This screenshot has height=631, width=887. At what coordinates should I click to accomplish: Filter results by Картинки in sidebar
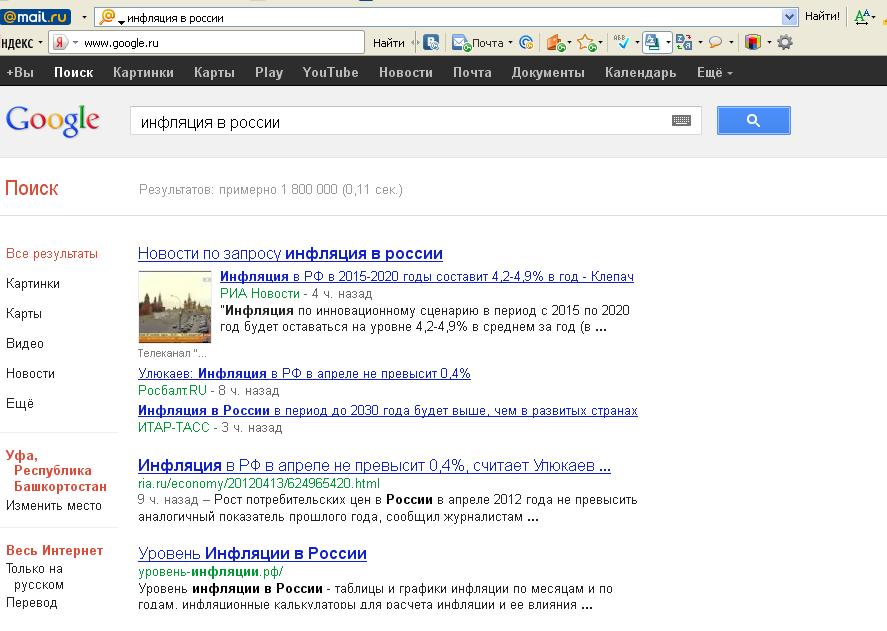click(x=33, y=284)
